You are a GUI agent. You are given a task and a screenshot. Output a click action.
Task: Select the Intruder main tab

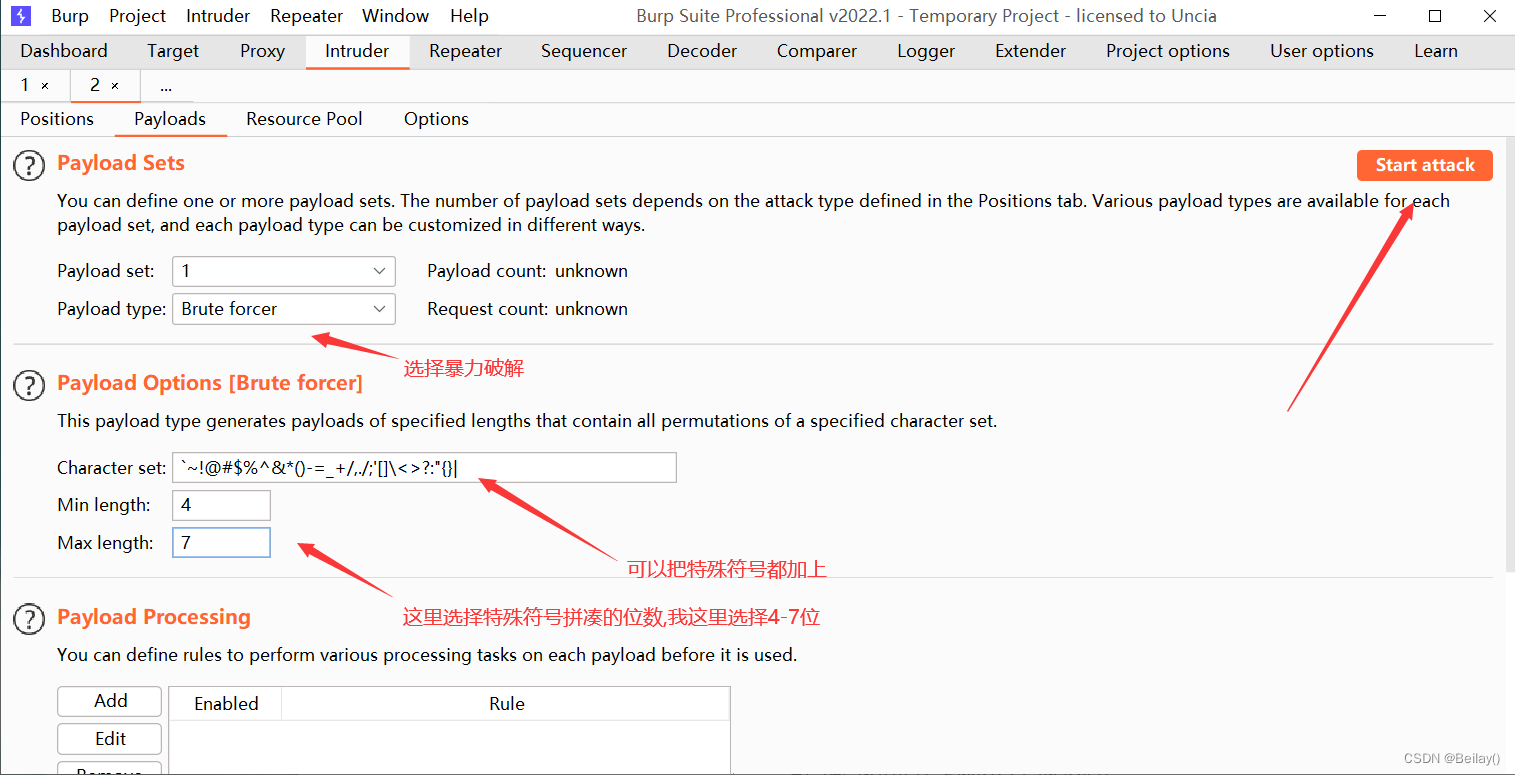coord(357,51)
